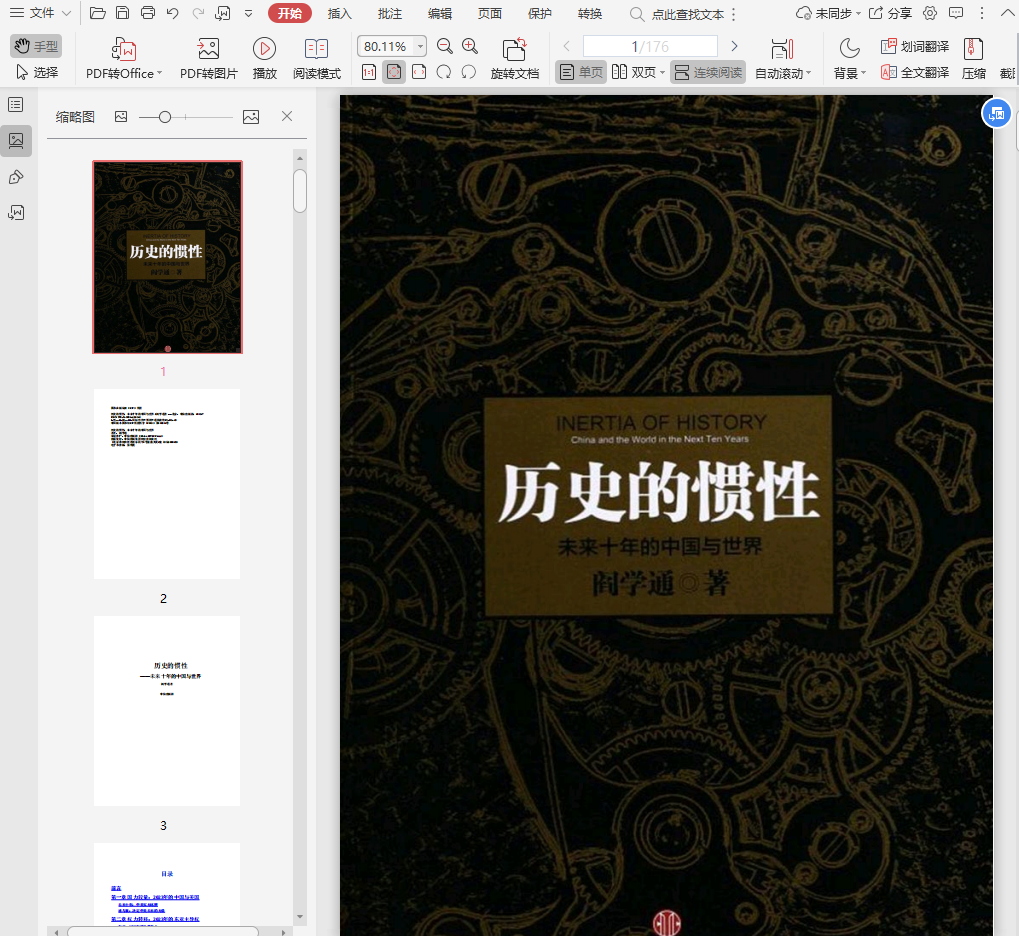Viewport: 1019px width, 936px height.
Task: Open the annotation sidebar pen icon
Action: [x=16, y=177]
